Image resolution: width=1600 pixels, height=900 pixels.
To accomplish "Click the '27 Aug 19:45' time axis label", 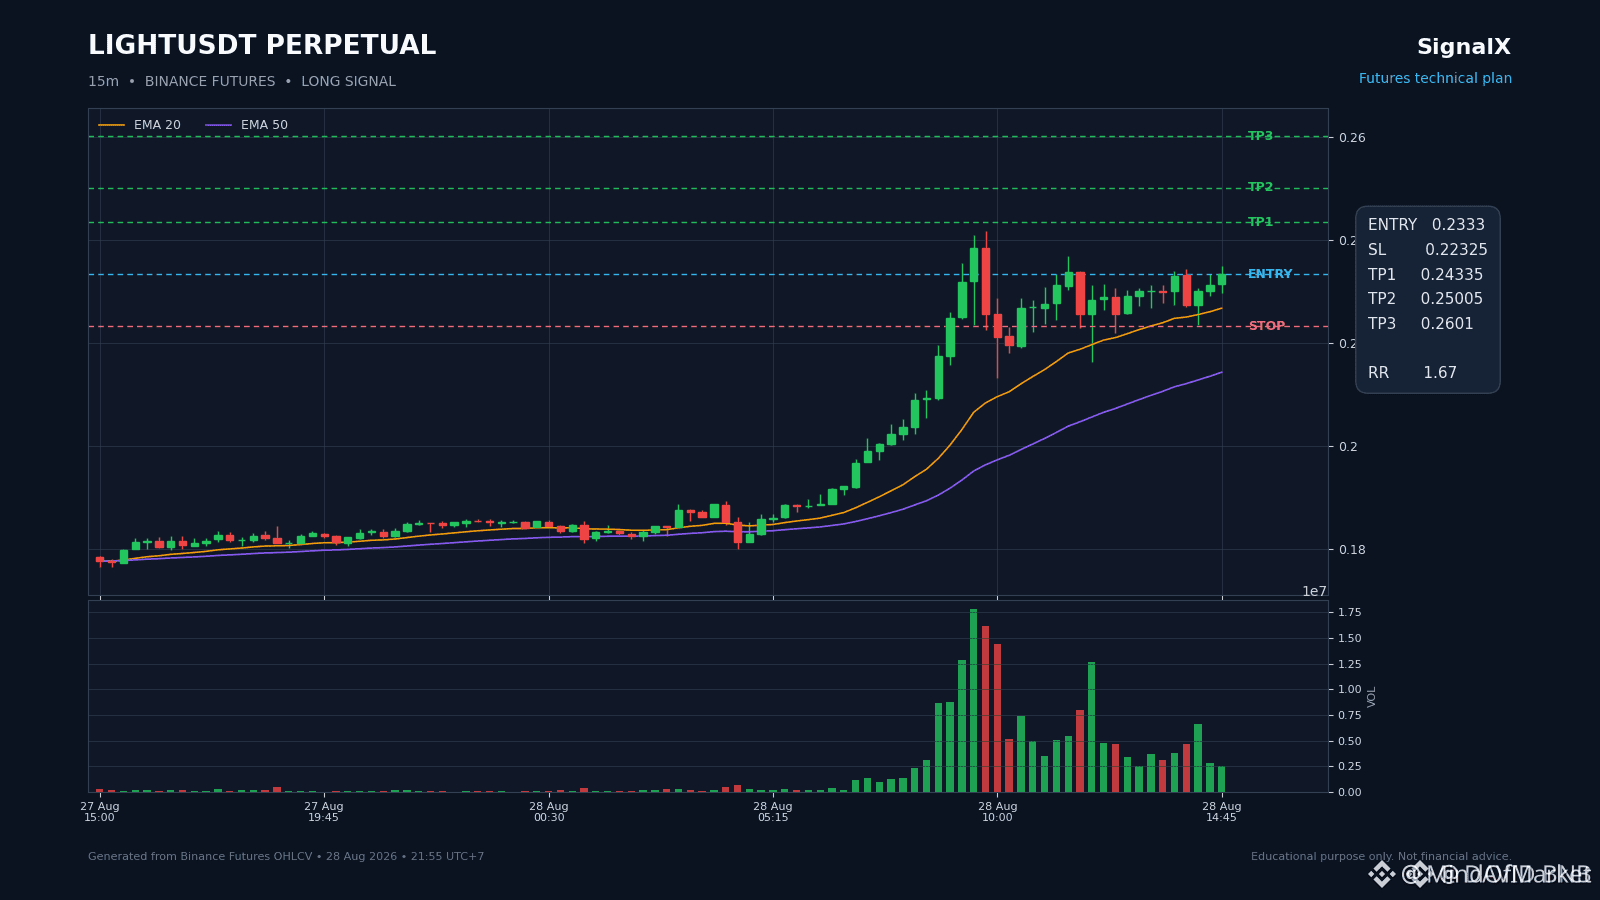I will [324, 812].
